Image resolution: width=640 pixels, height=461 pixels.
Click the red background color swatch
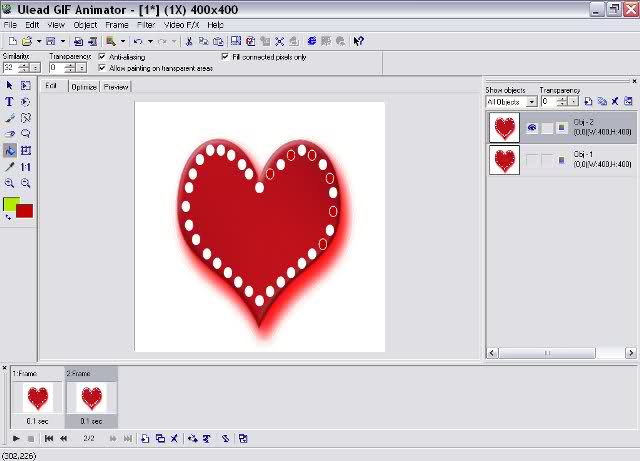point(24,211)
